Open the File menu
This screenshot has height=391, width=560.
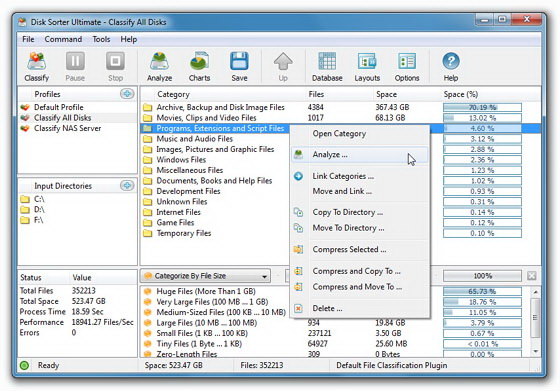(x=28, y=39)
